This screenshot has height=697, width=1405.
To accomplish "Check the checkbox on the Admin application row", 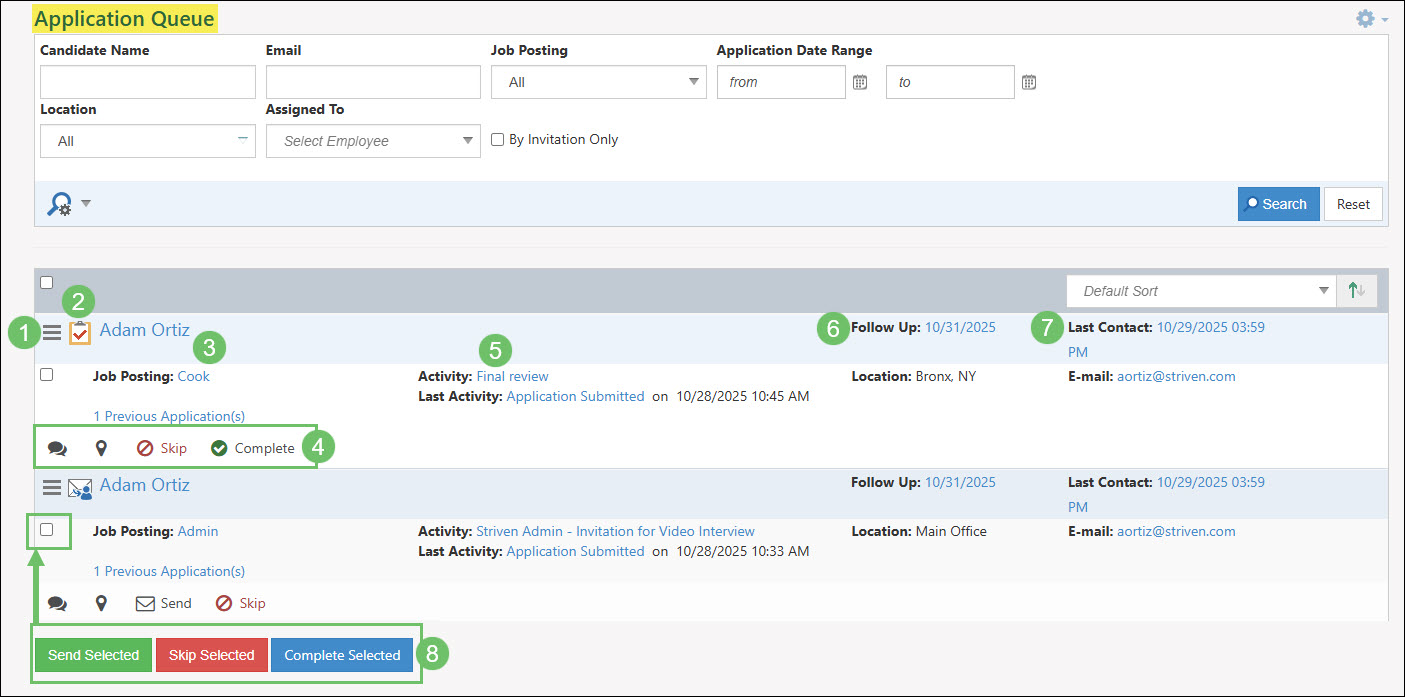I will tap(48, 531).
